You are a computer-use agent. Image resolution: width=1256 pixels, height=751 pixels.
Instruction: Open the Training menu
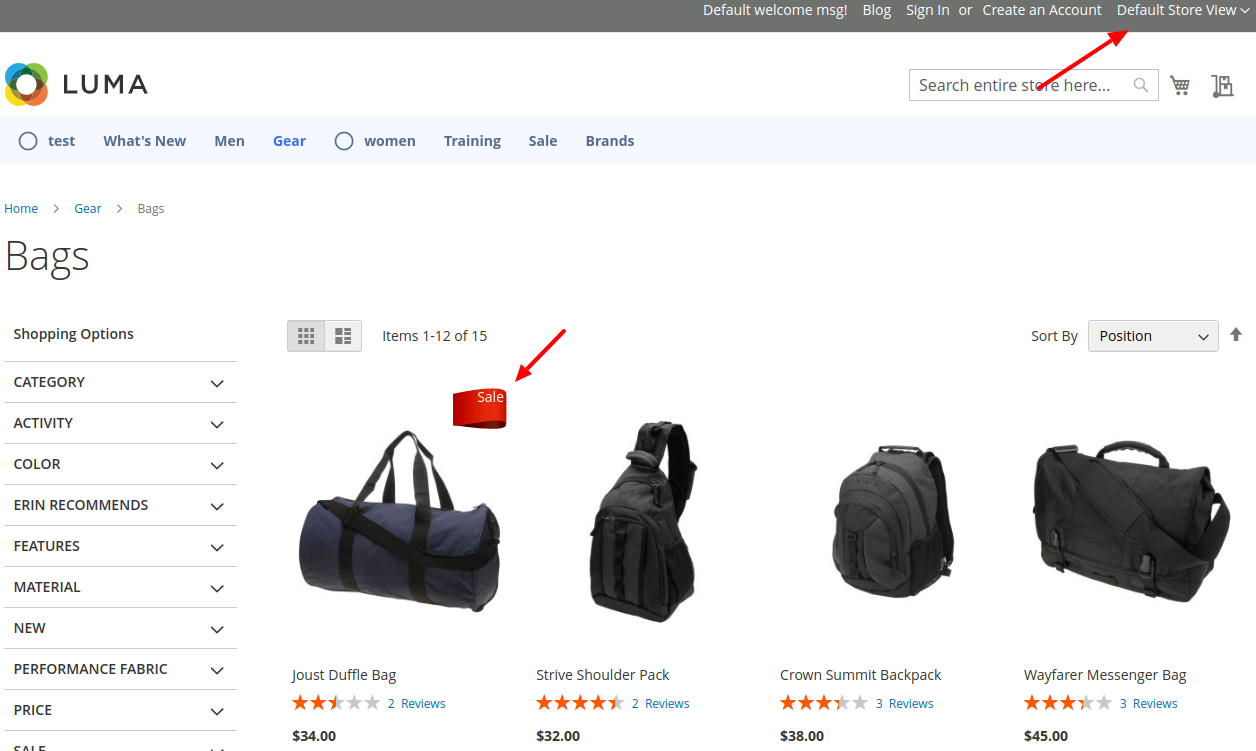[x=472, y=141]
